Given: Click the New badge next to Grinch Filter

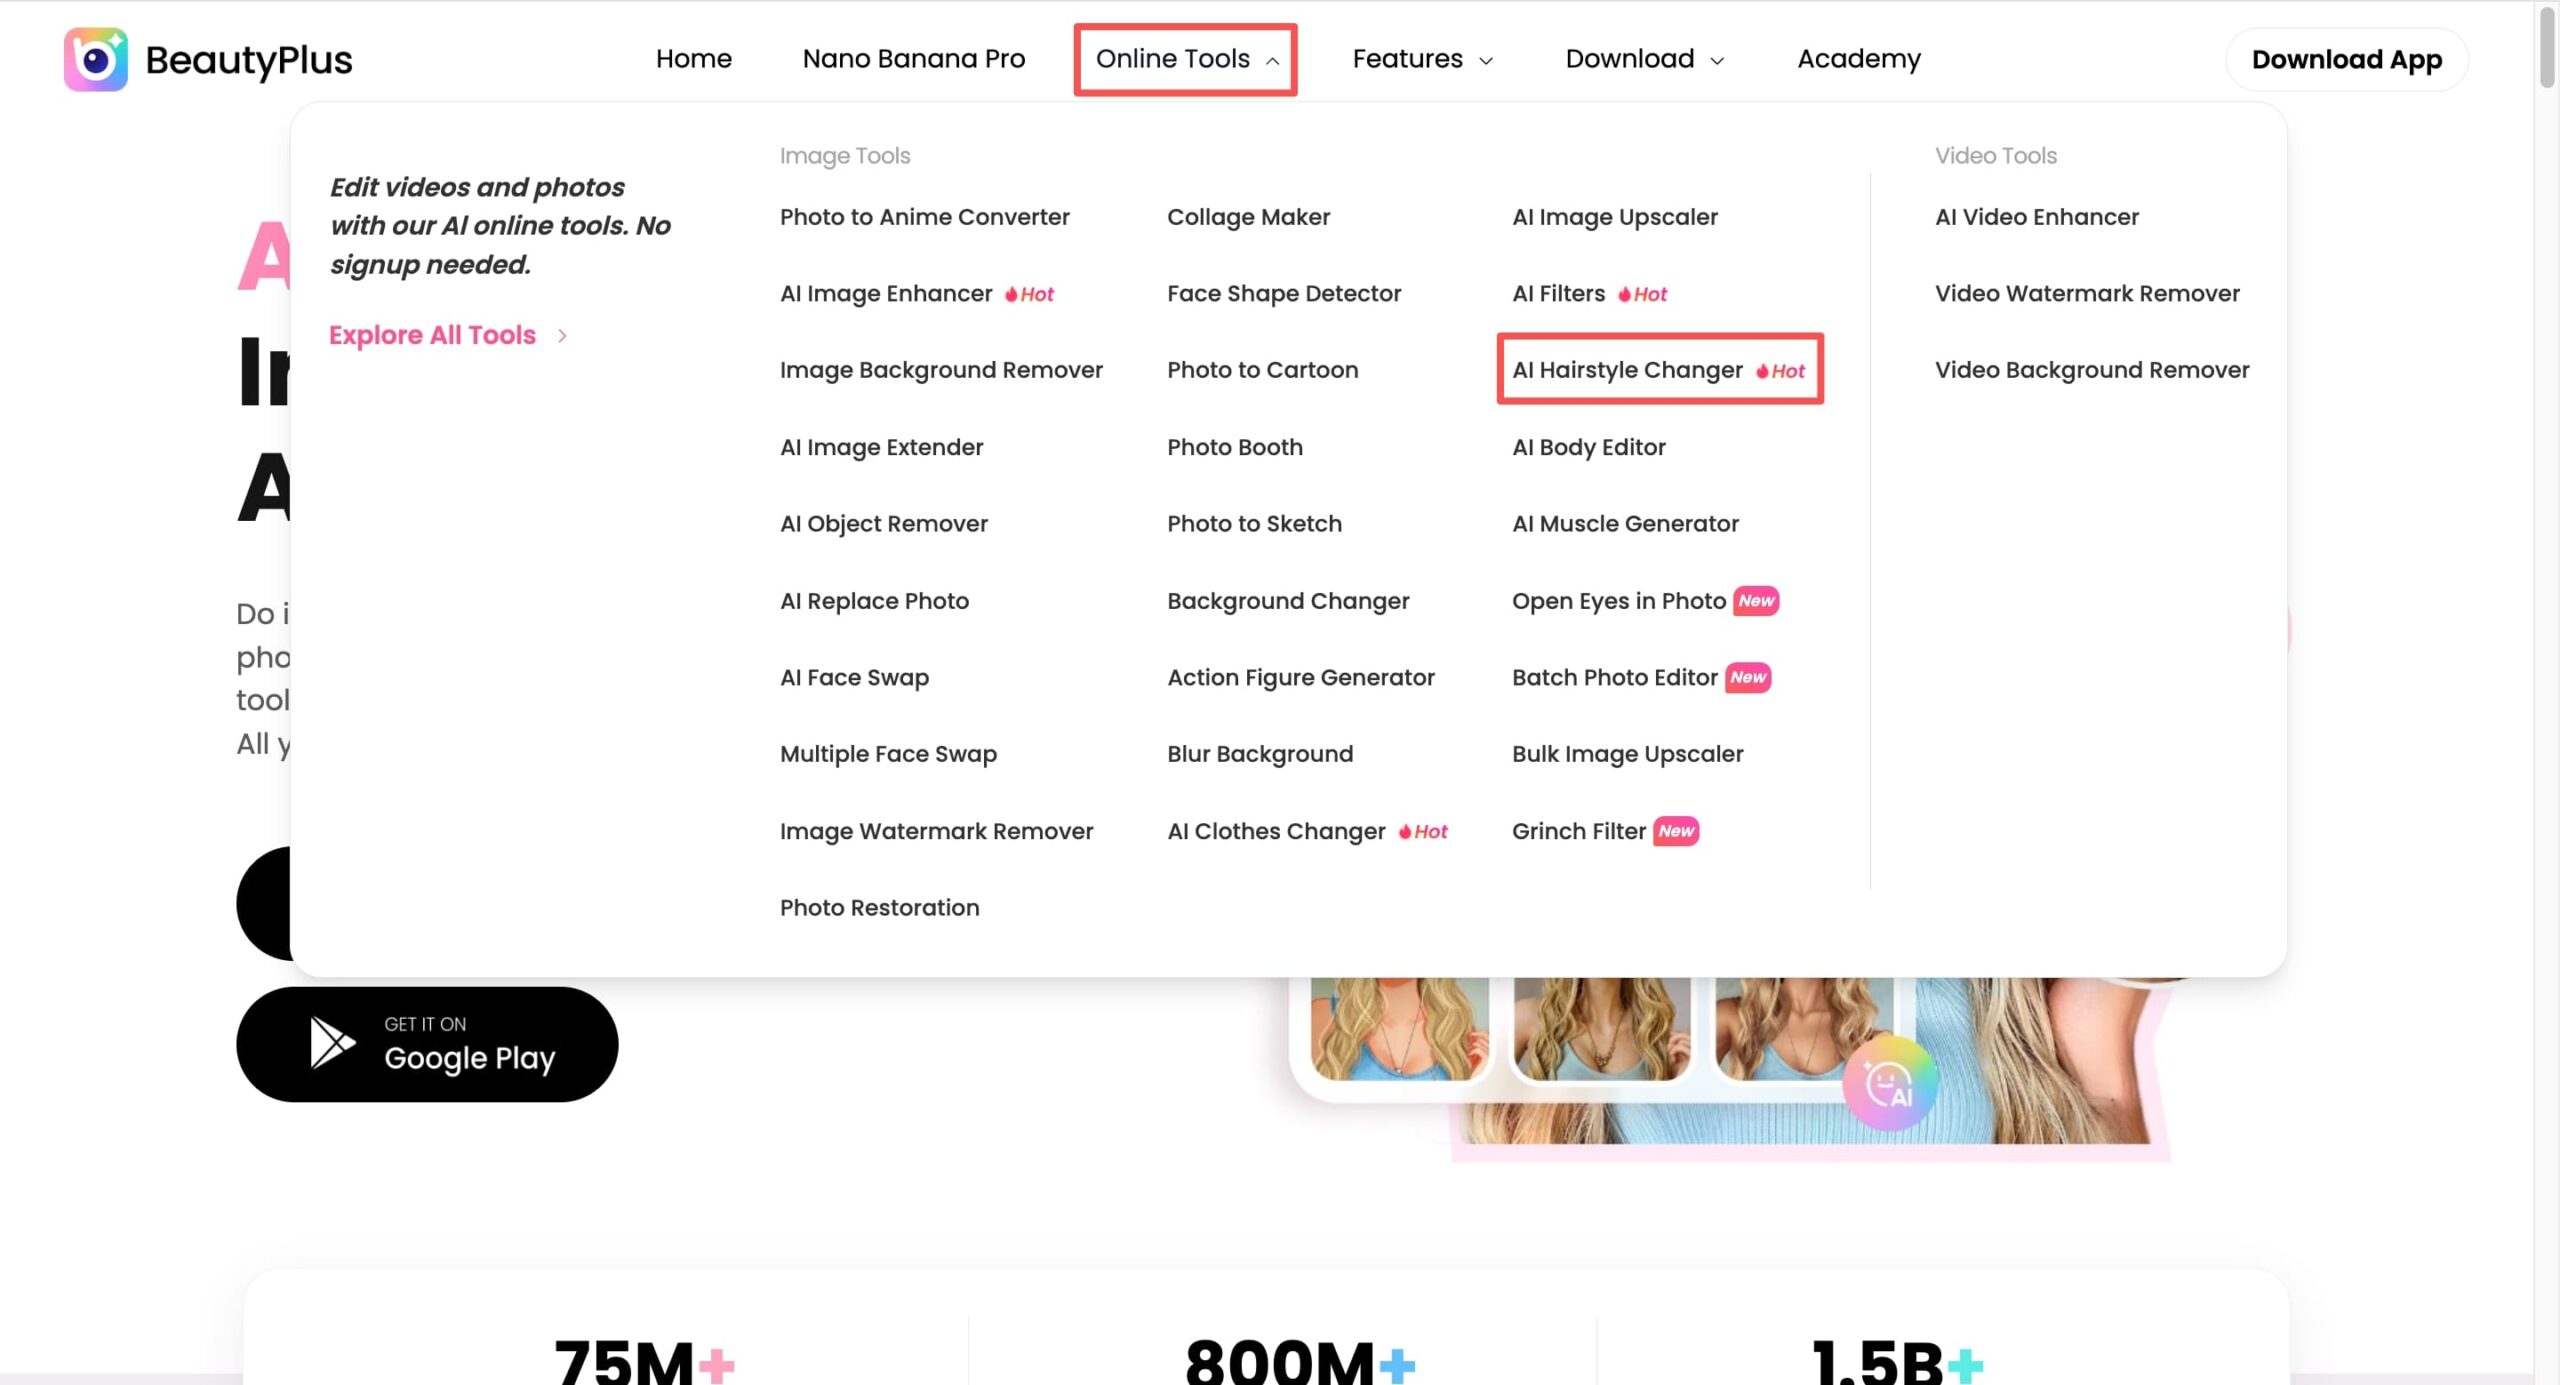Looking at the screenshot, I should [x=1676, y=831].
